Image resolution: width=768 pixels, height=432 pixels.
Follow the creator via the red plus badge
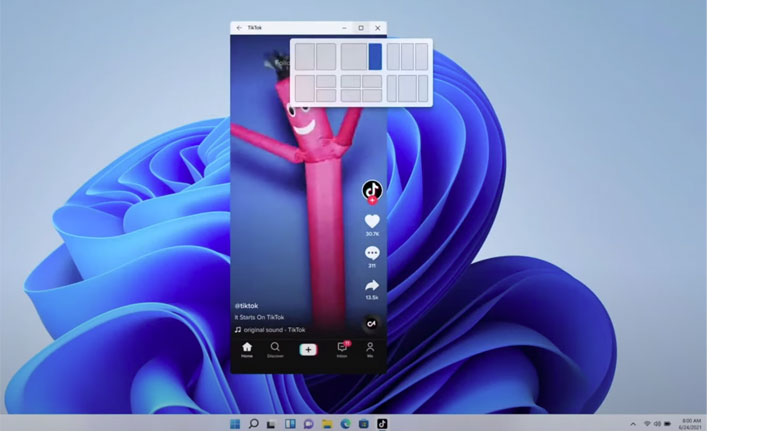(x=372, y=200)
